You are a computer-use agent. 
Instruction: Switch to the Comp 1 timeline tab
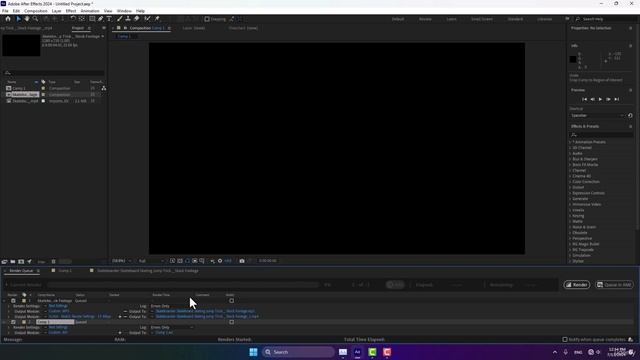pyautogui.click(x=65, y=271)
